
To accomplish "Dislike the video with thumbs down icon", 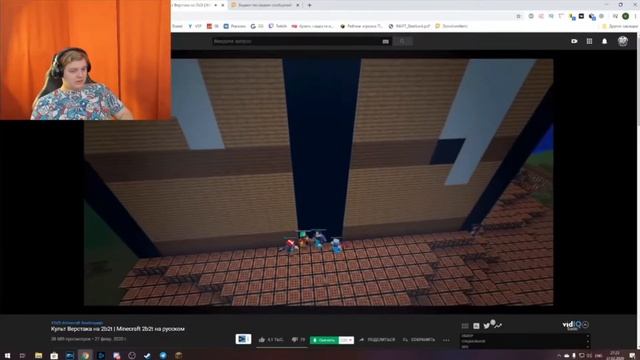I will coord(294,340).
